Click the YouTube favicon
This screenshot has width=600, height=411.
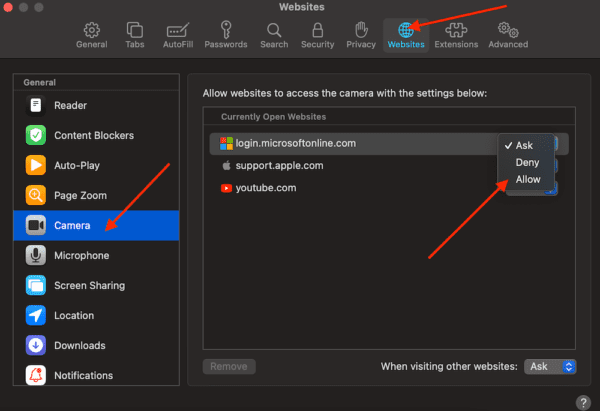[226, 188]
